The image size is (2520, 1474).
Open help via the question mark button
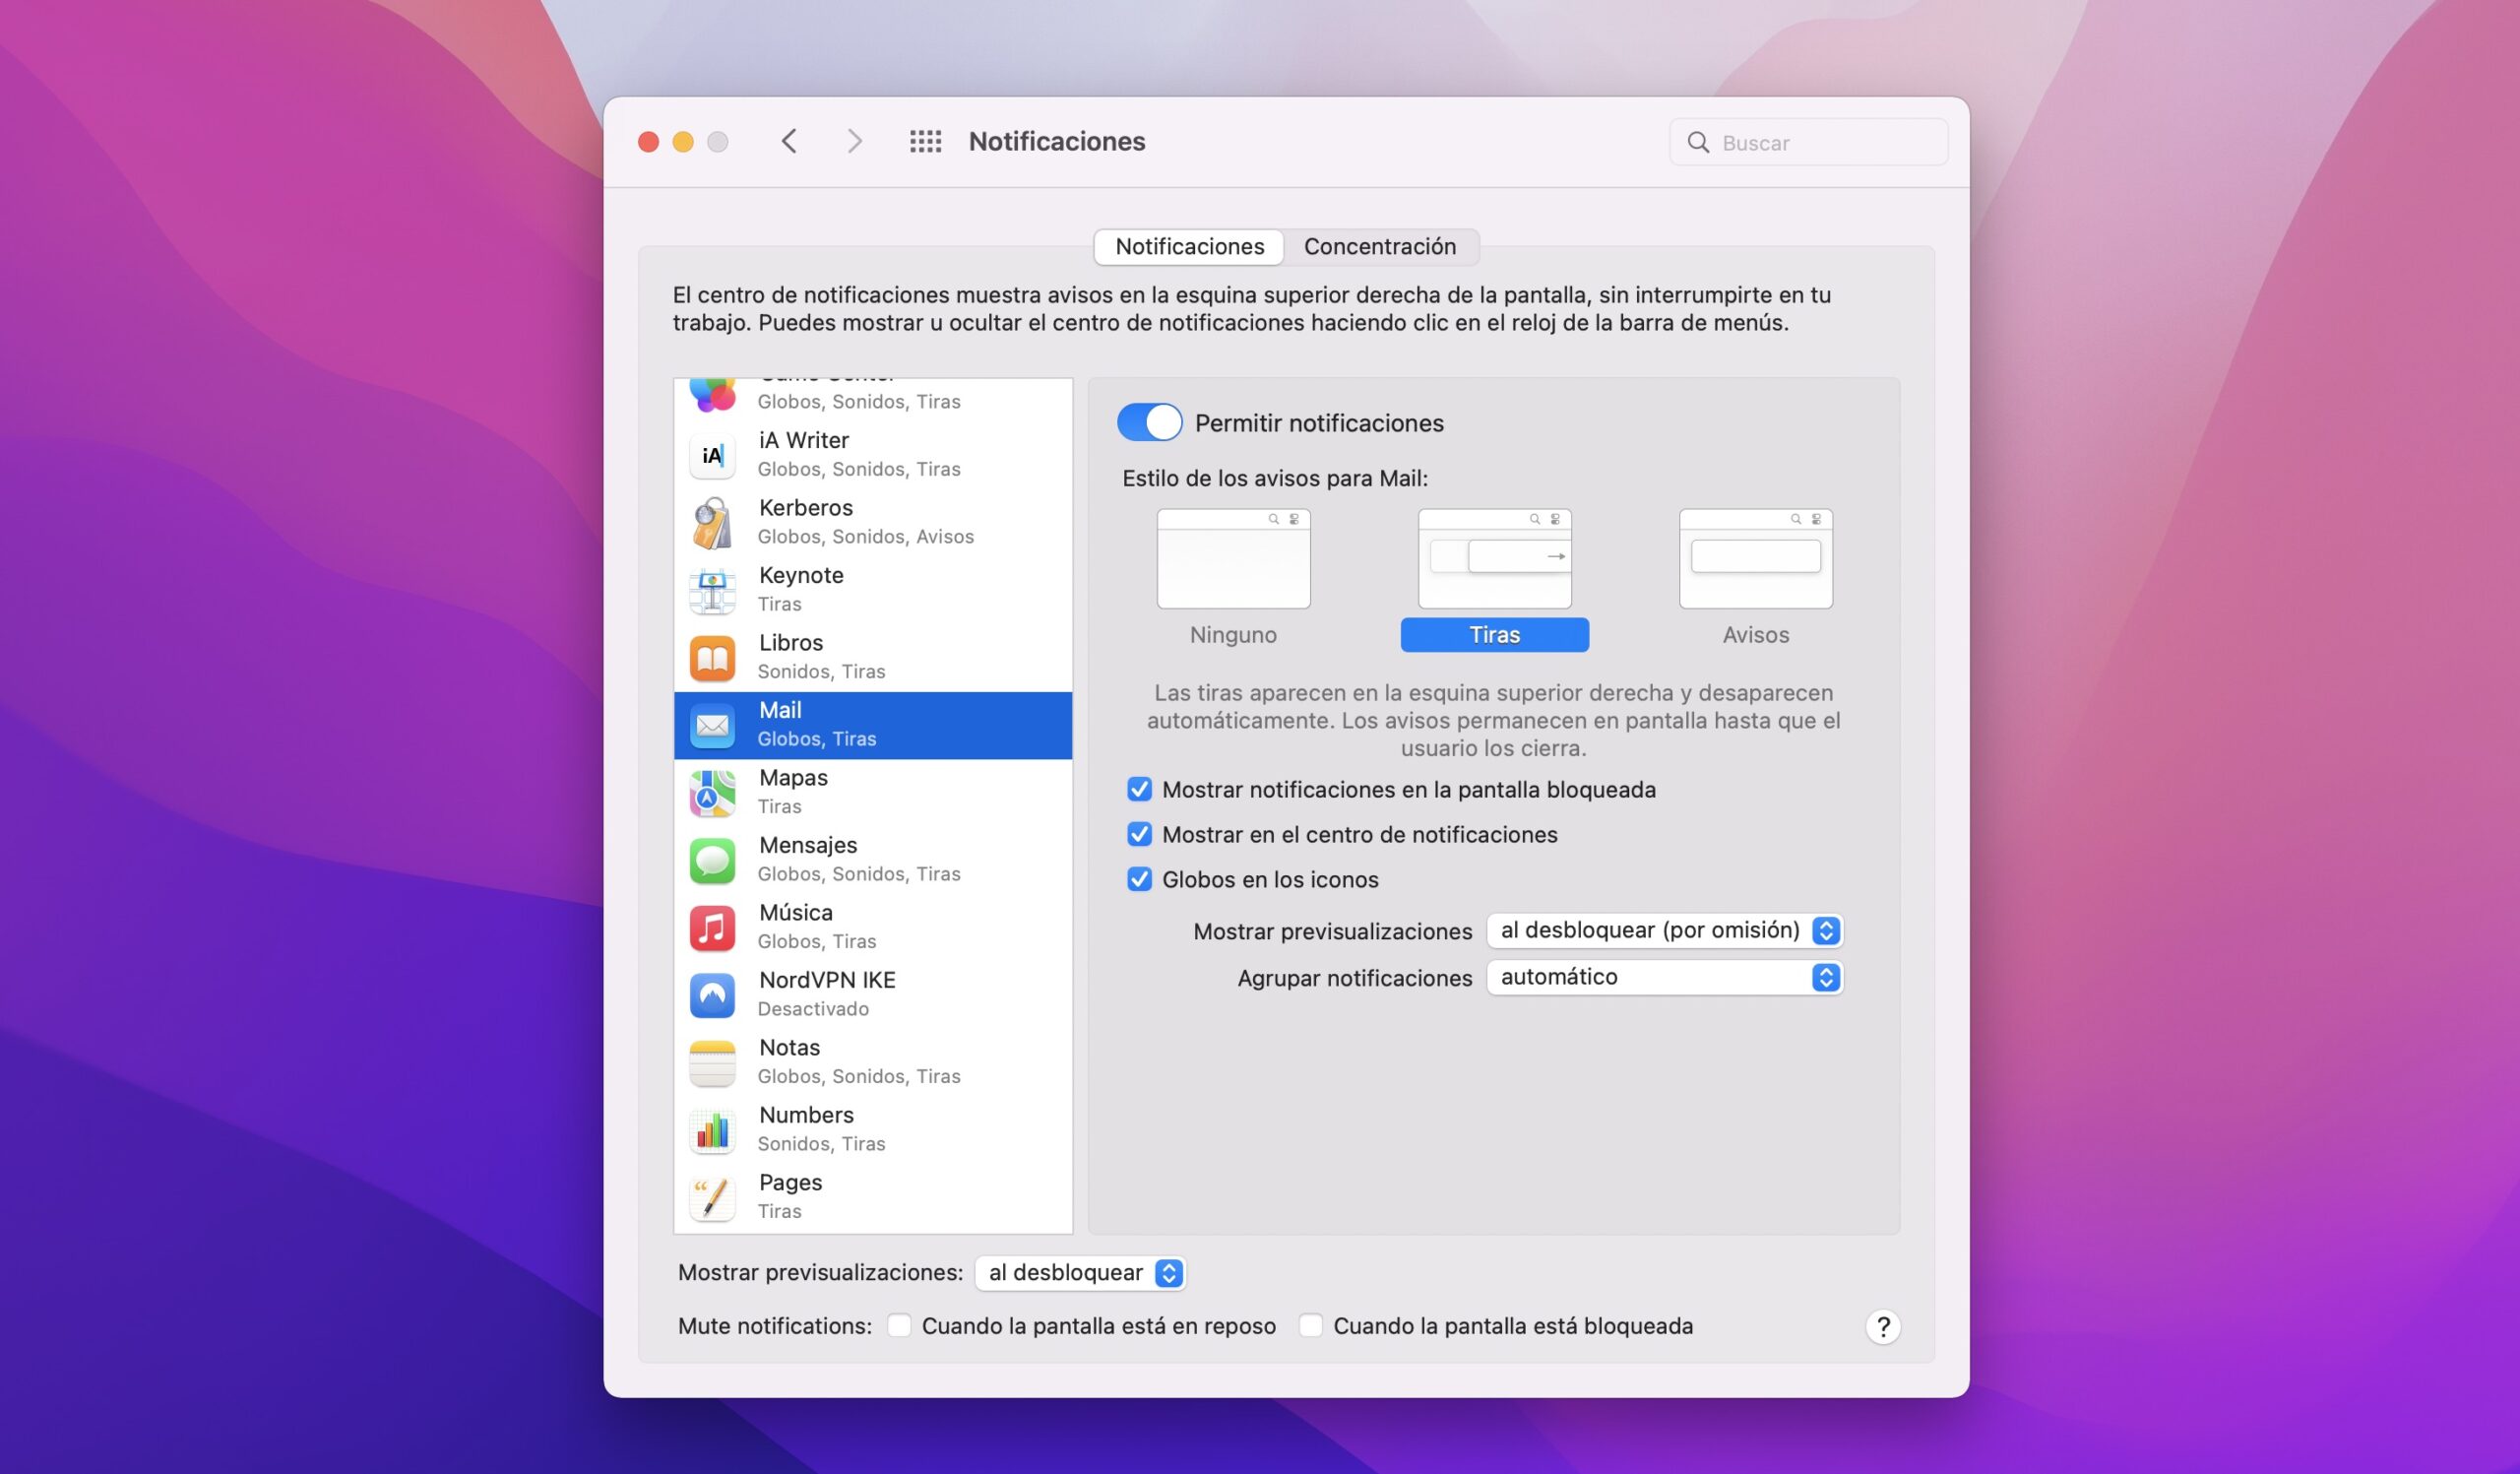(x=1883, y=1326)
